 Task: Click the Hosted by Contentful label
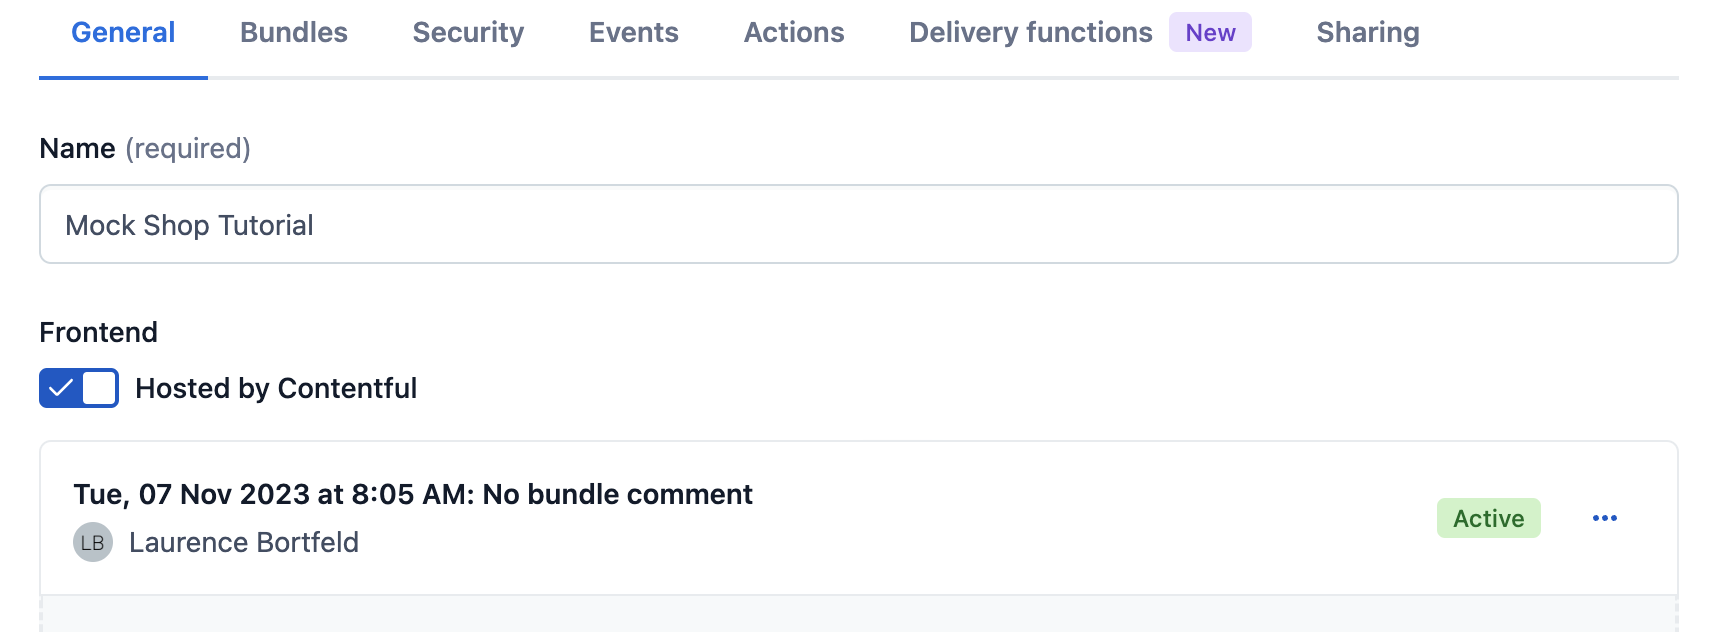click(x=276, y=388)
